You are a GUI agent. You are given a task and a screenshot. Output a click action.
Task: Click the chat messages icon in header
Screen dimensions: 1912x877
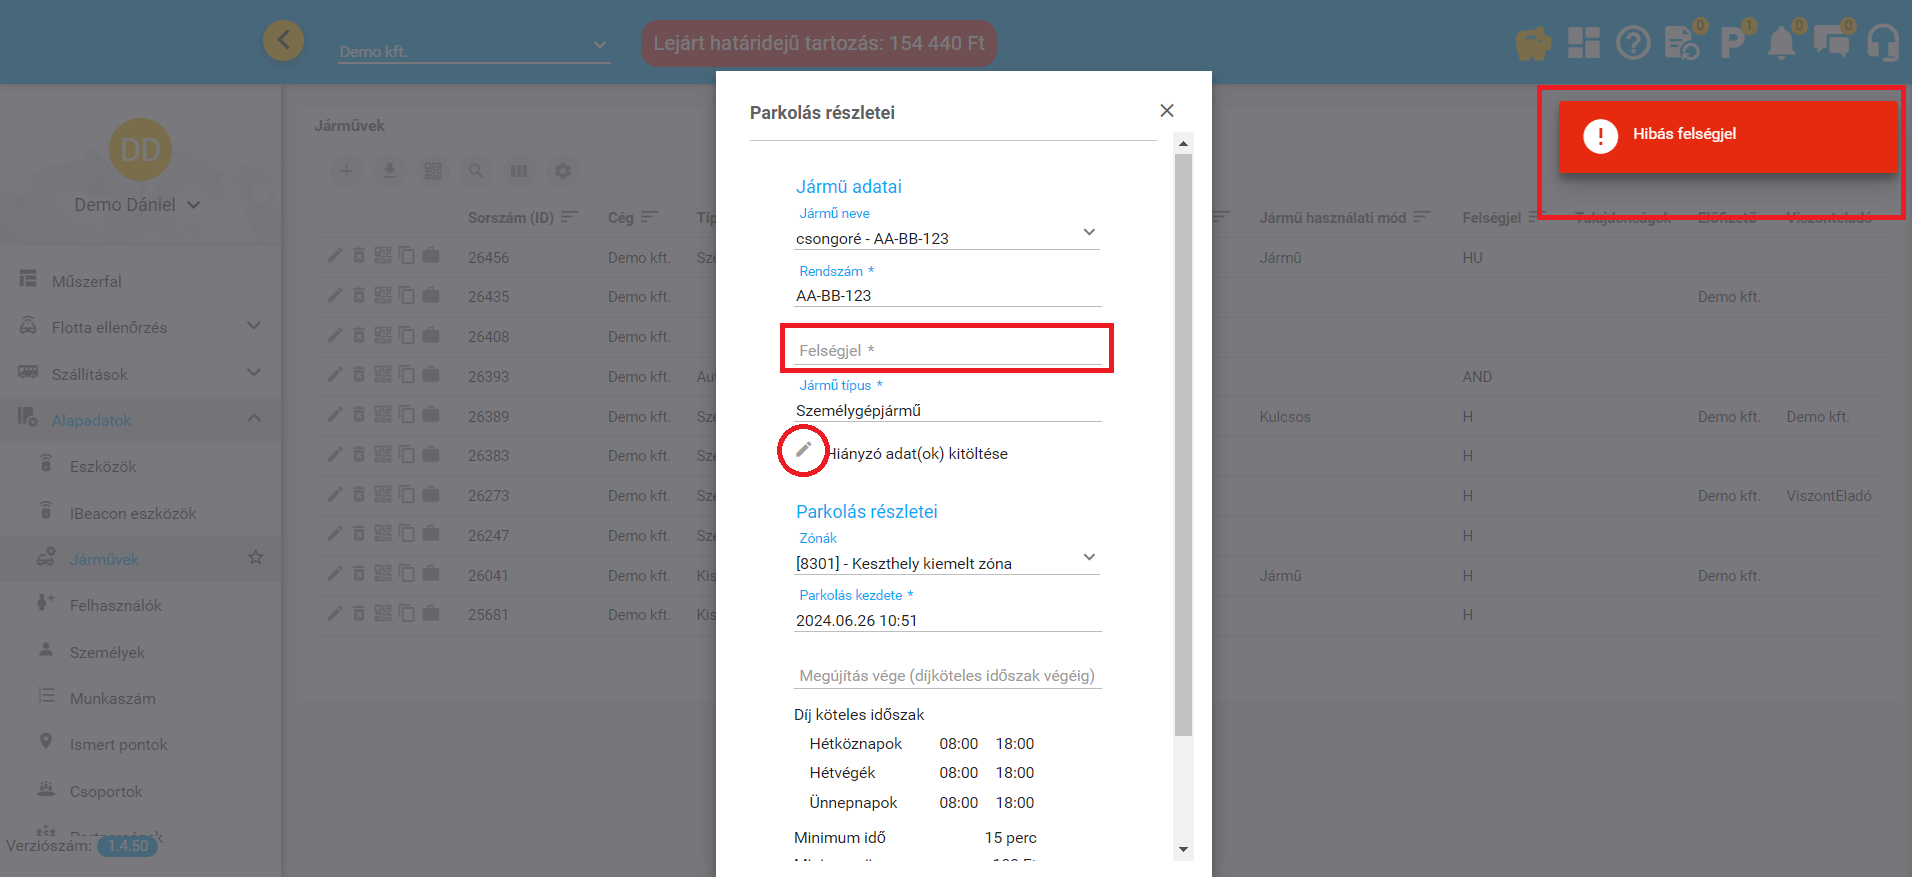tap(1832, 43)
